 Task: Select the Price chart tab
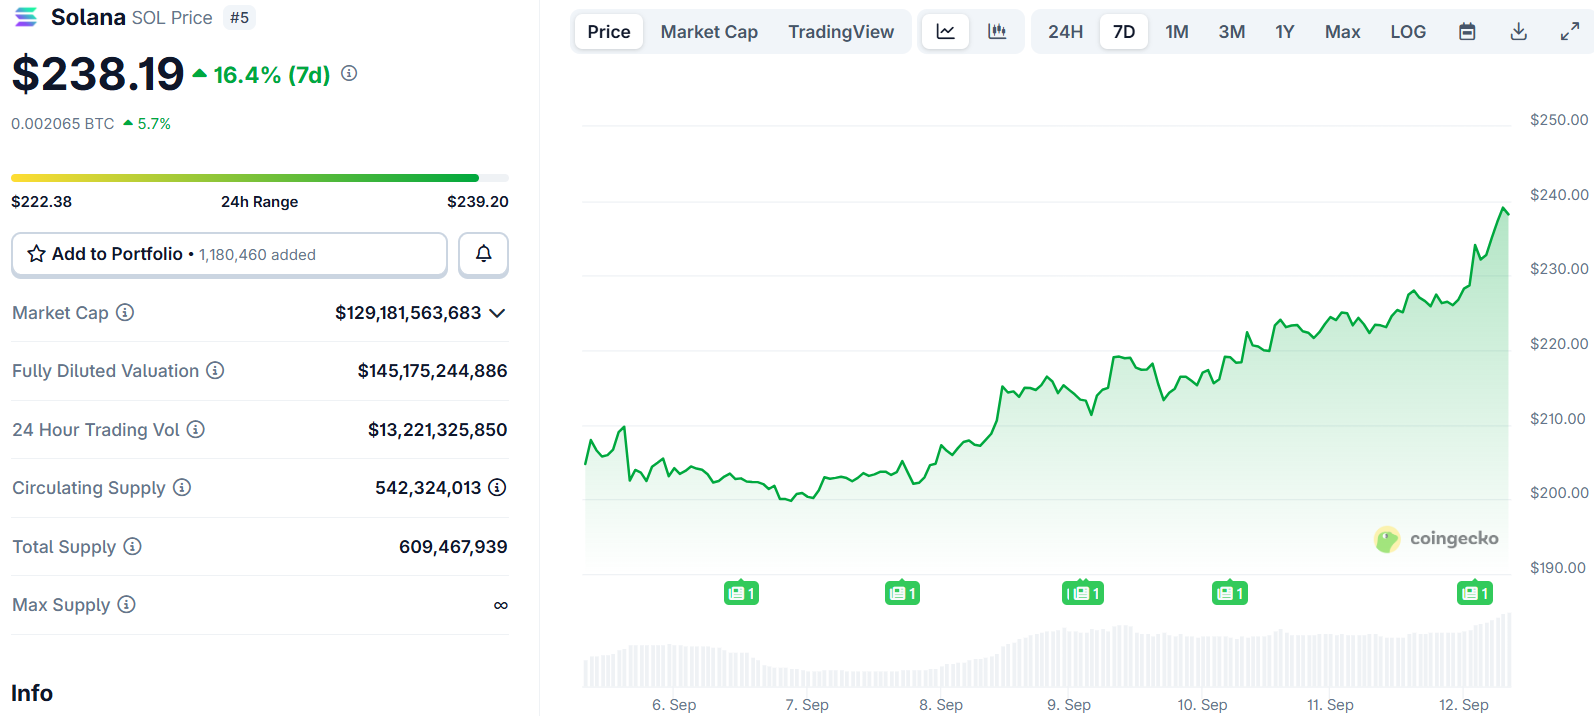(609, 32)
